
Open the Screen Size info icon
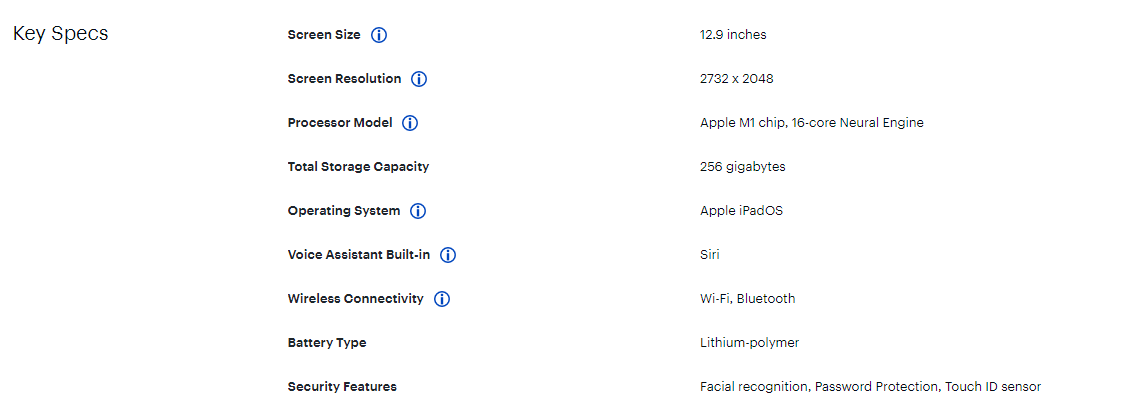click(379, 35)
